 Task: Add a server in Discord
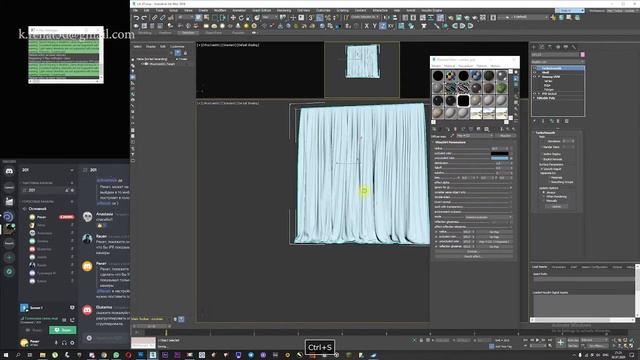(9, 258)
